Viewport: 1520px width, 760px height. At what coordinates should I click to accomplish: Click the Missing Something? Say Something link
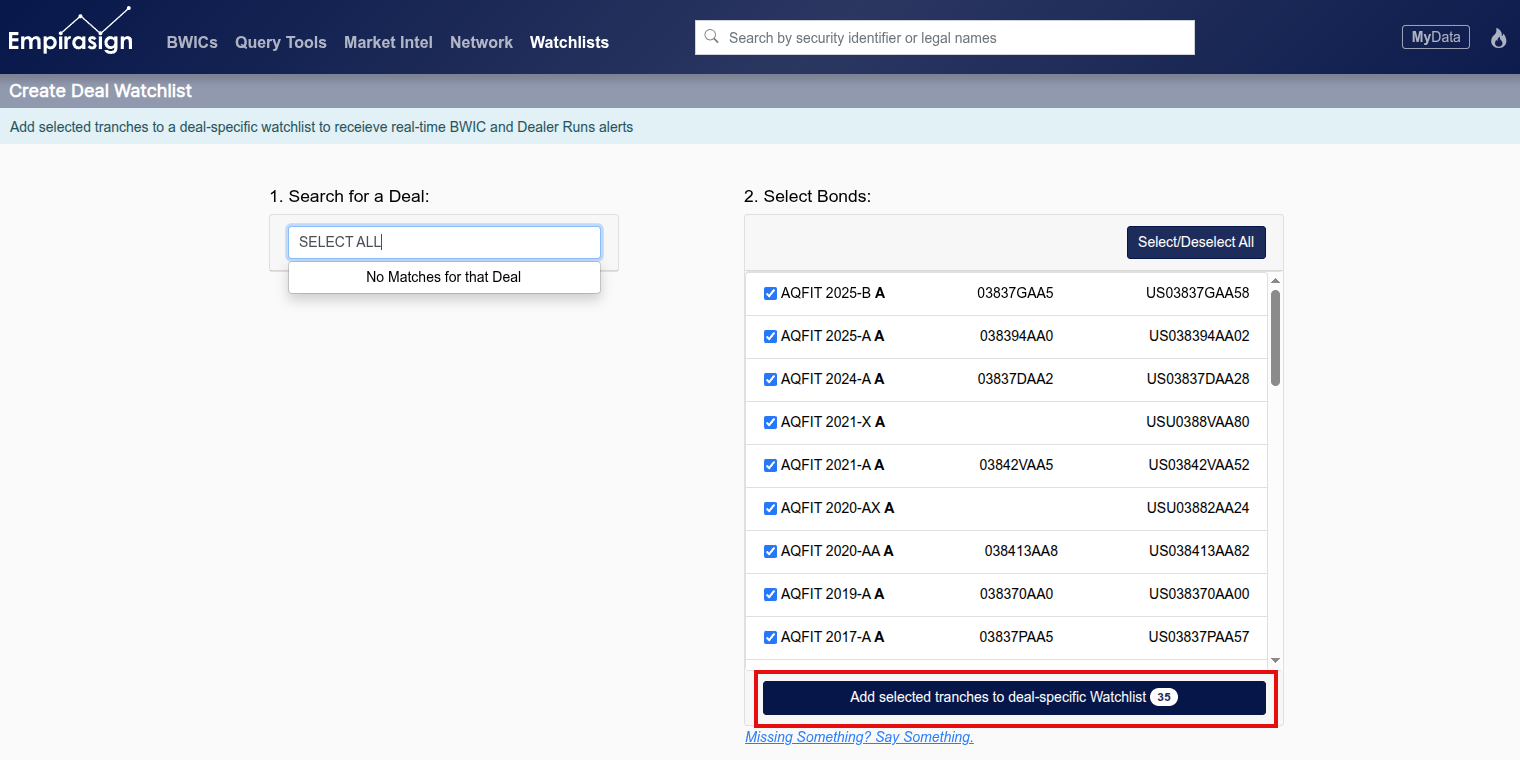[x=859, y=737]
